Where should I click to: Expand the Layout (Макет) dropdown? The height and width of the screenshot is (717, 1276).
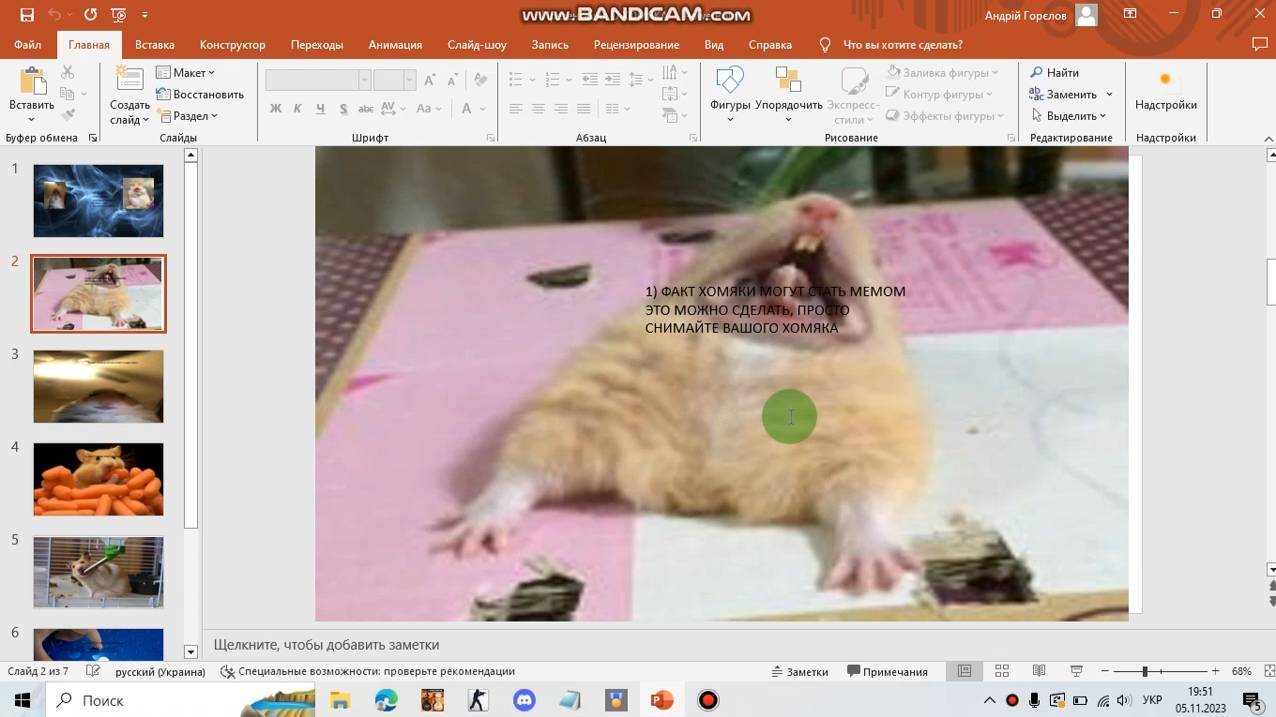pos(186,73)
